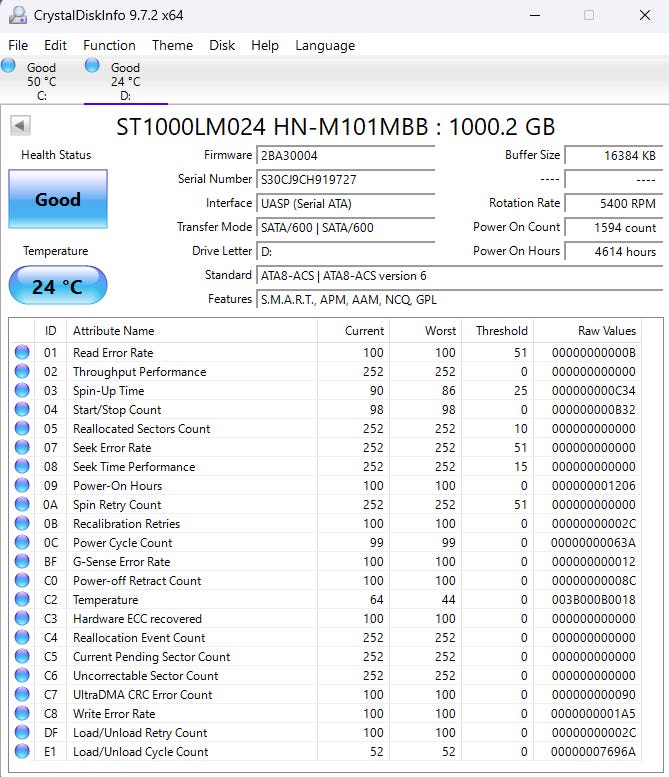This screenshot has width=669, height=777.
Task: Click the Standard field ATA8-ACS
Action: point(459,276)
